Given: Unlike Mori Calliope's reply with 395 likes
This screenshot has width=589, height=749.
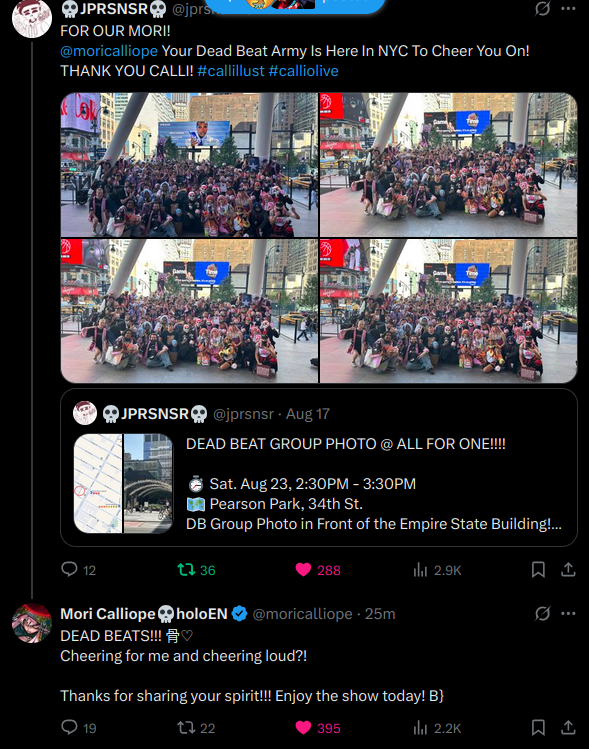Looking at the screenshot, I should [318, 728].
